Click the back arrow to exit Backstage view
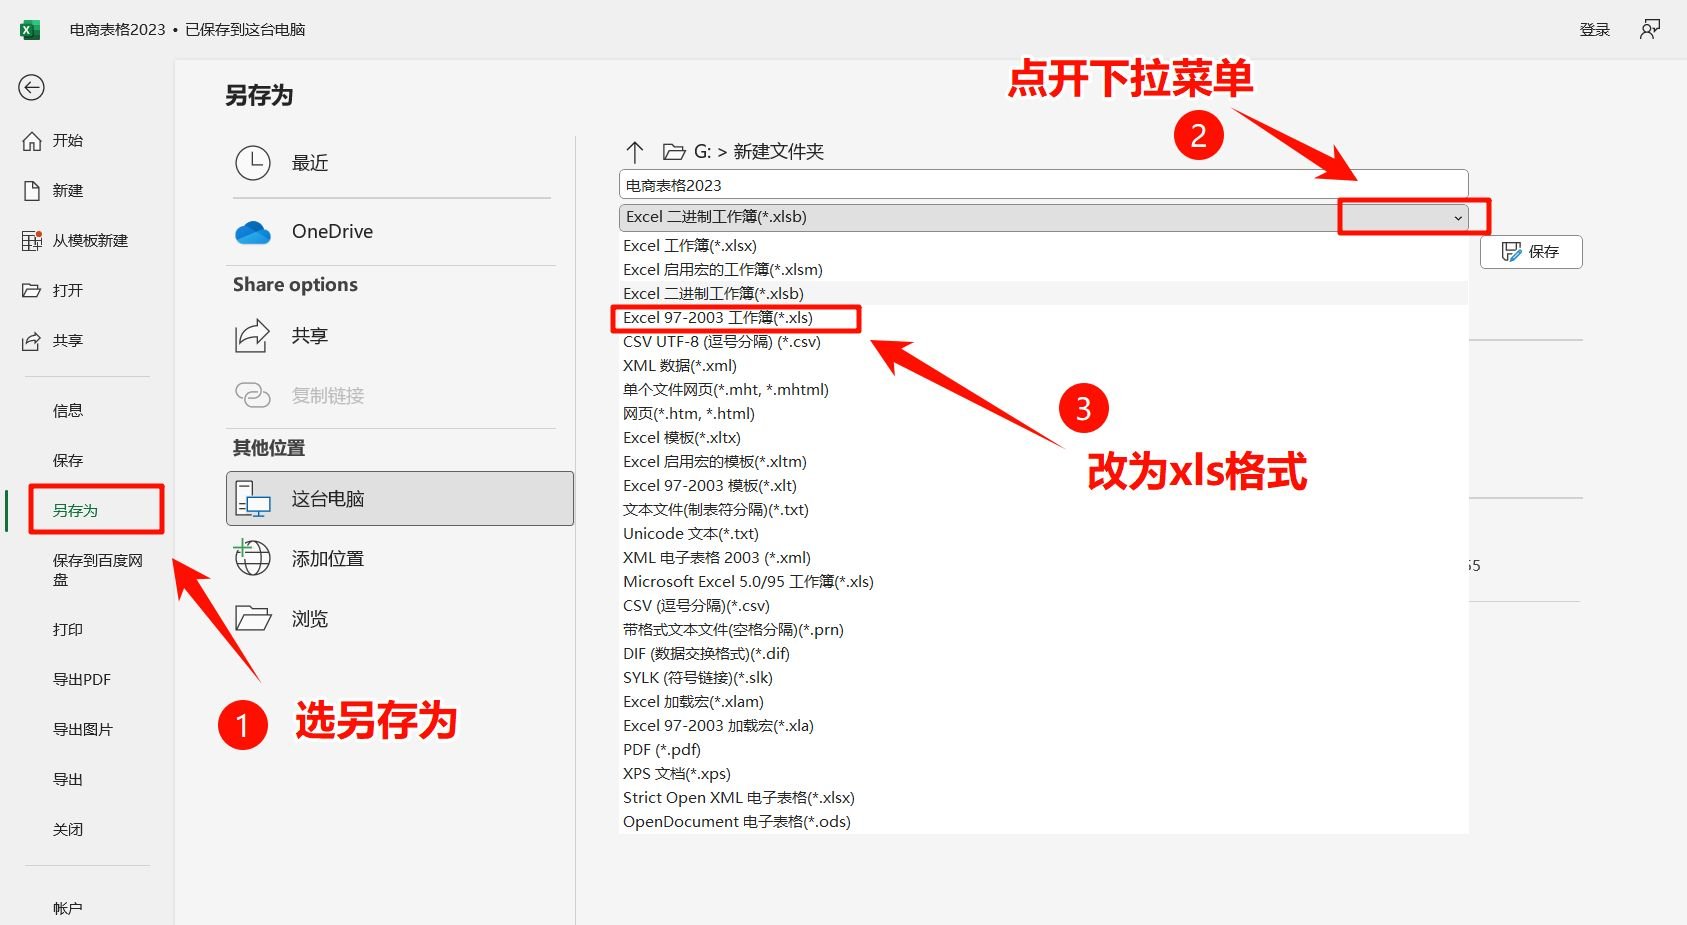 (31, 88)
